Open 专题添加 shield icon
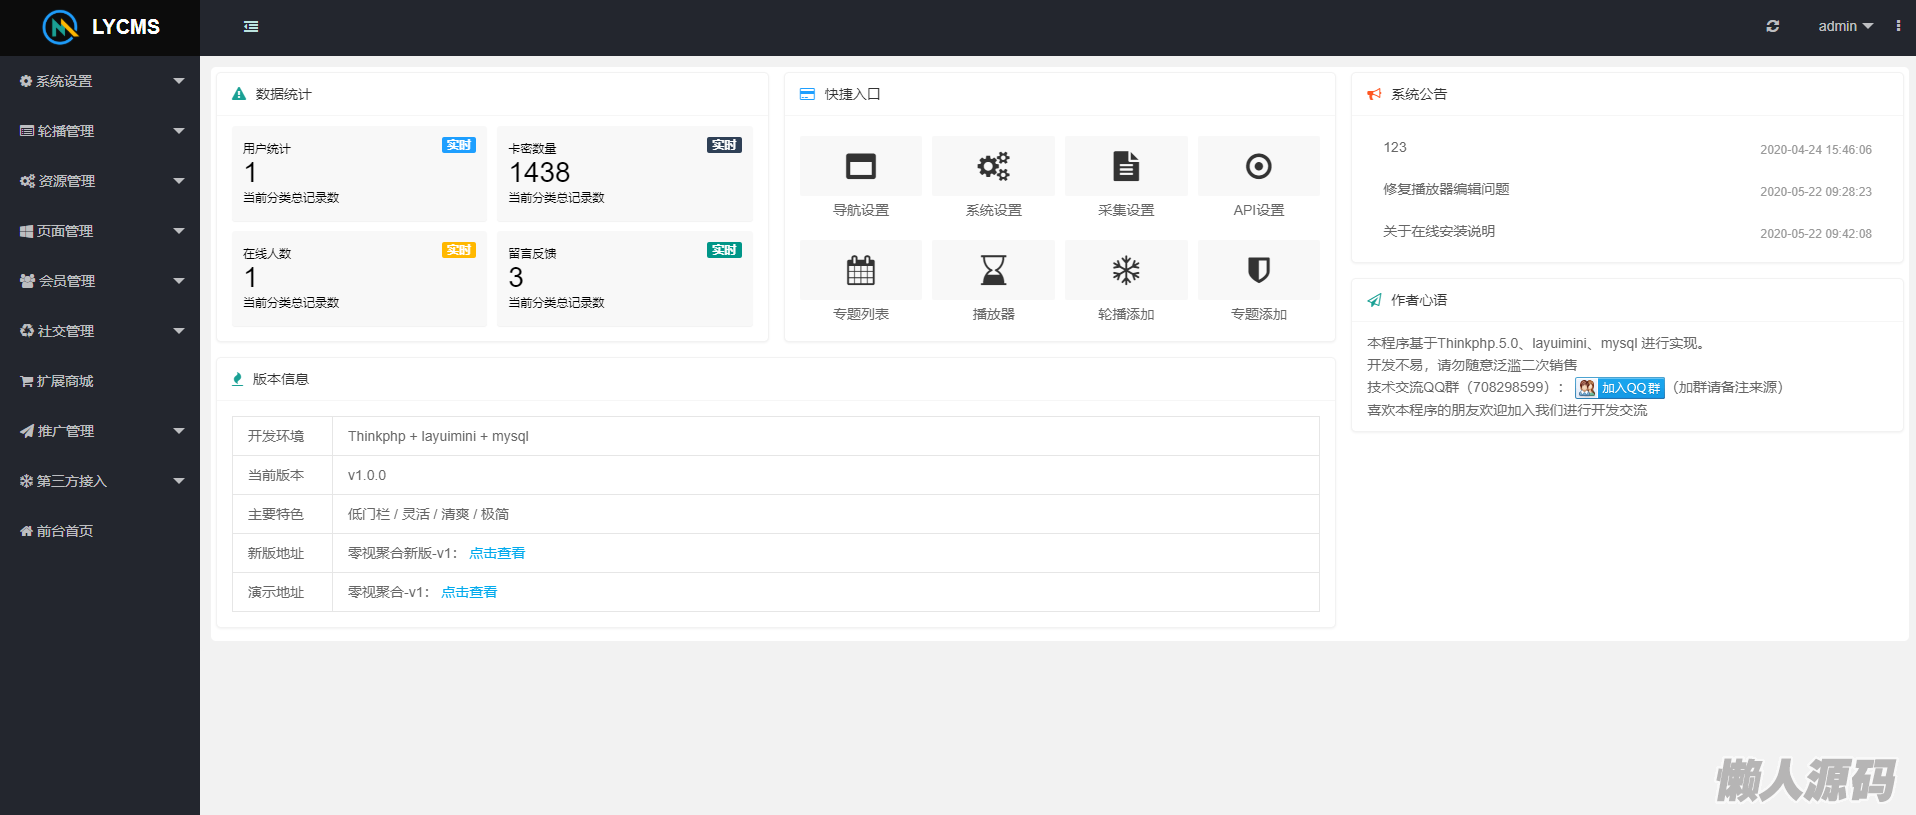This screenshot has height=815, width=1916. 1259,270
